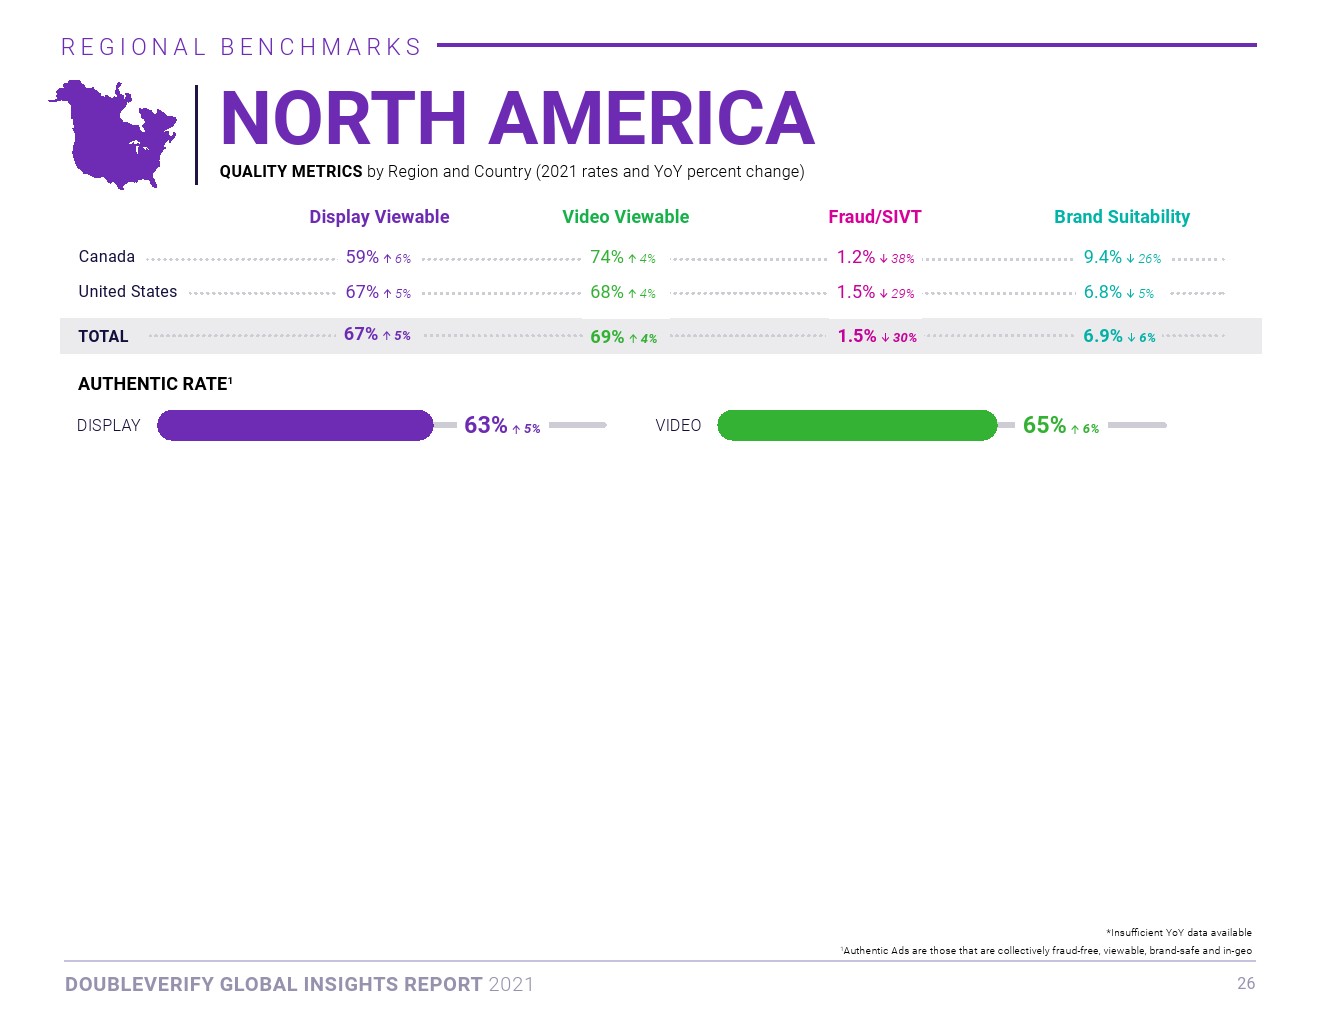Click Canada's 74% Video Viewable value
Viewport: 1320px width, 1020px height.
click(606, 257)
